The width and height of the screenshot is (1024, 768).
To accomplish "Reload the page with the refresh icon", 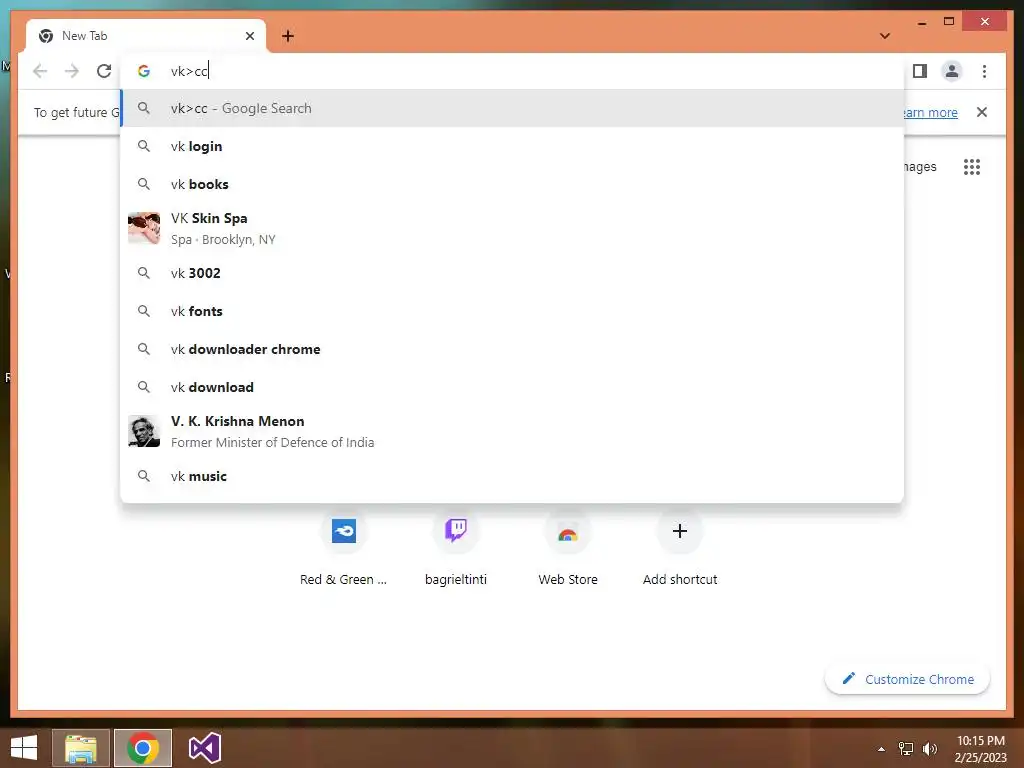I will coord(104,71).
